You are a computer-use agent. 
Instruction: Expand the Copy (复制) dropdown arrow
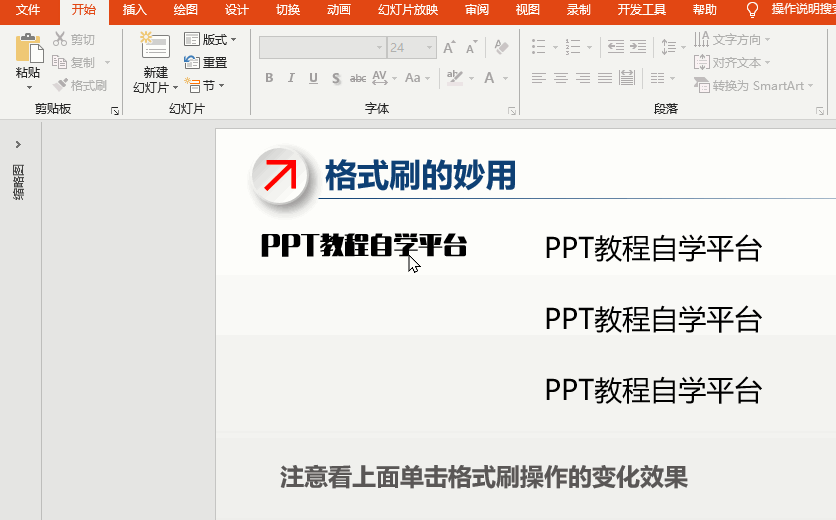107,62
